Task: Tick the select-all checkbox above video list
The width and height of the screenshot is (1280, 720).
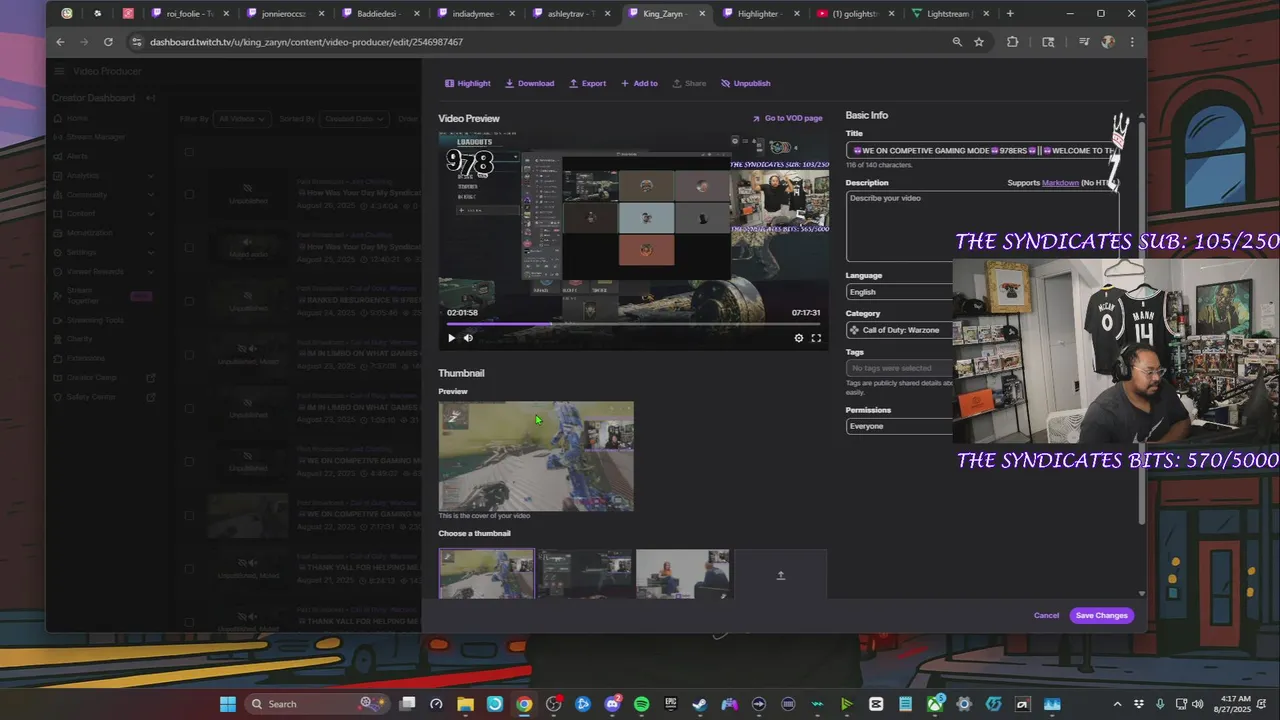Action: click(x=189, y=152)
